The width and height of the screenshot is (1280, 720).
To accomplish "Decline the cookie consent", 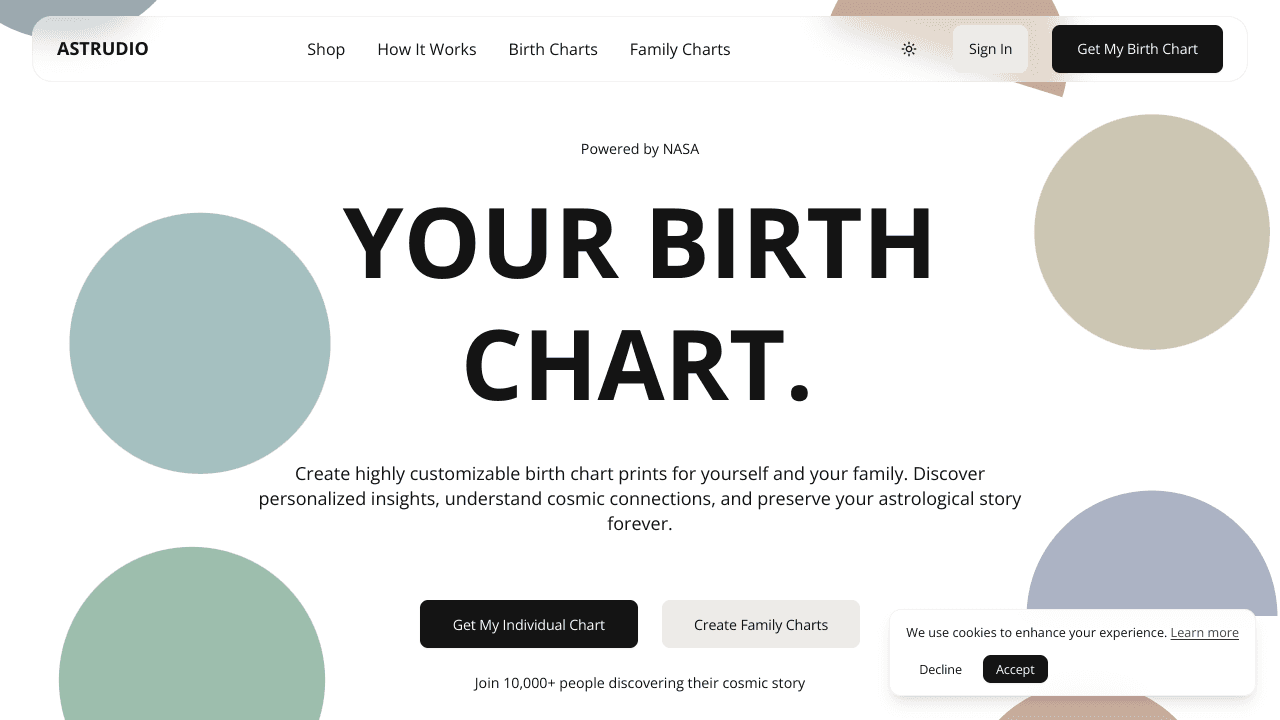I will point(940,669).
